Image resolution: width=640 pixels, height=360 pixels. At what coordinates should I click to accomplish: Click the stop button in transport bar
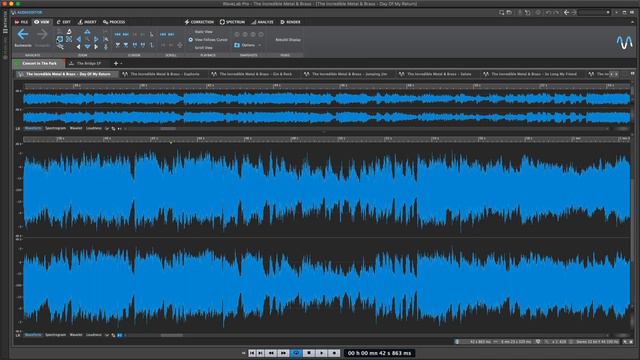coord(309,353)
